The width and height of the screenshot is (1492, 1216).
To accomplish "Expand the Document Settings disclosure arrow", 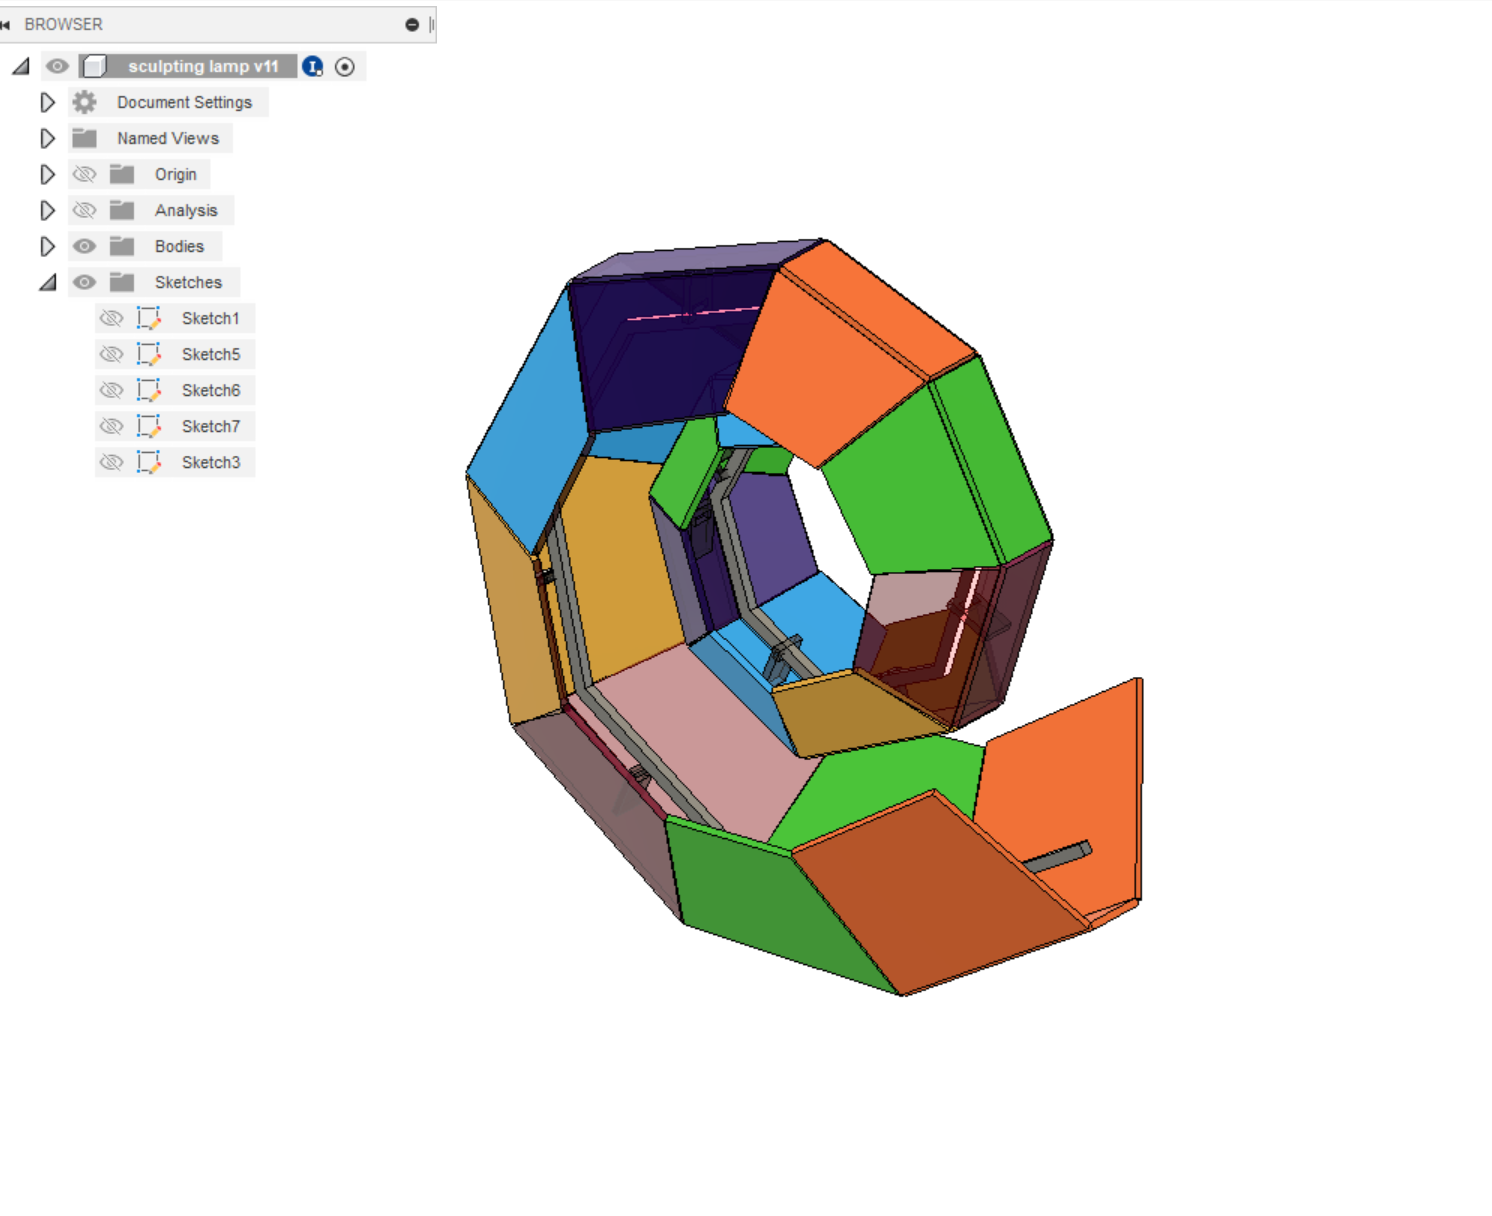I will coord(47,102).
